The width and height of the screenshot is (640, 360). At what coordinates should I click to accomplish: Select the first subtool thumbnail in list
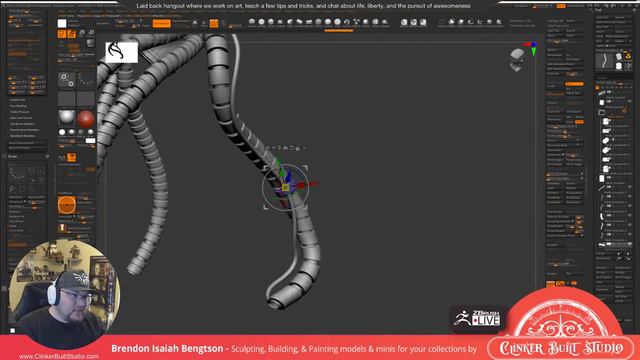(x=602, y=93)
